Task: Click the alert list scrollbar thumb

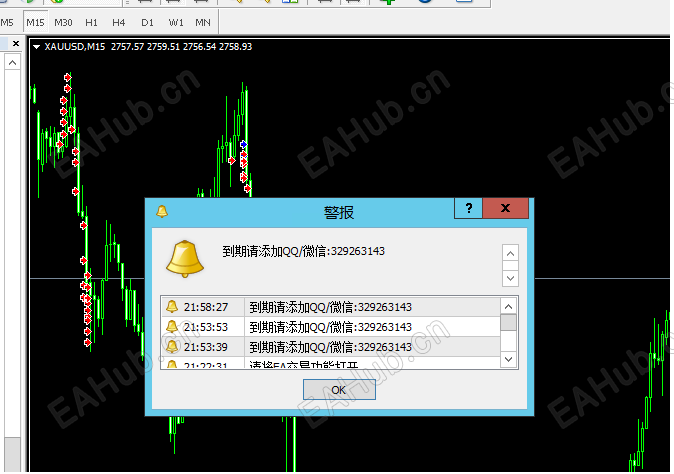Action: click(509, 323)
